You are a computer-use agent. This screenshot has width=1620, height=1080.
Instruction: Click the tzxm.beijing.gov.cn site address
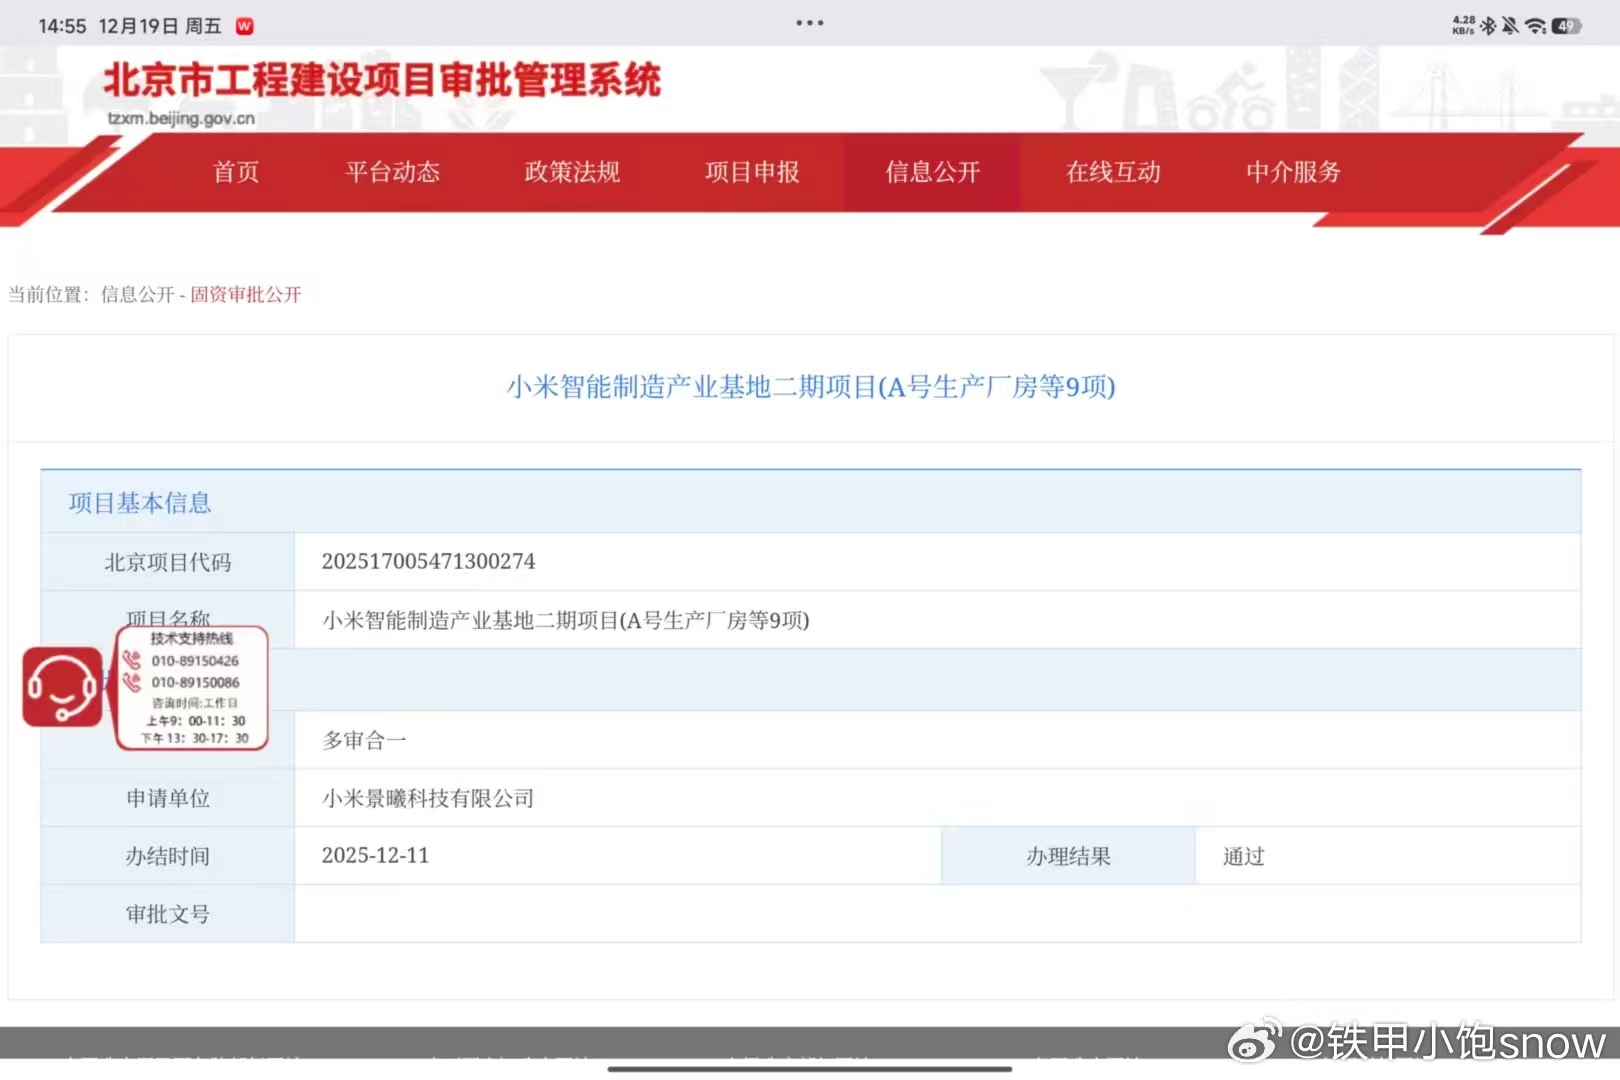pyautogui.click(x=181, y=118)
